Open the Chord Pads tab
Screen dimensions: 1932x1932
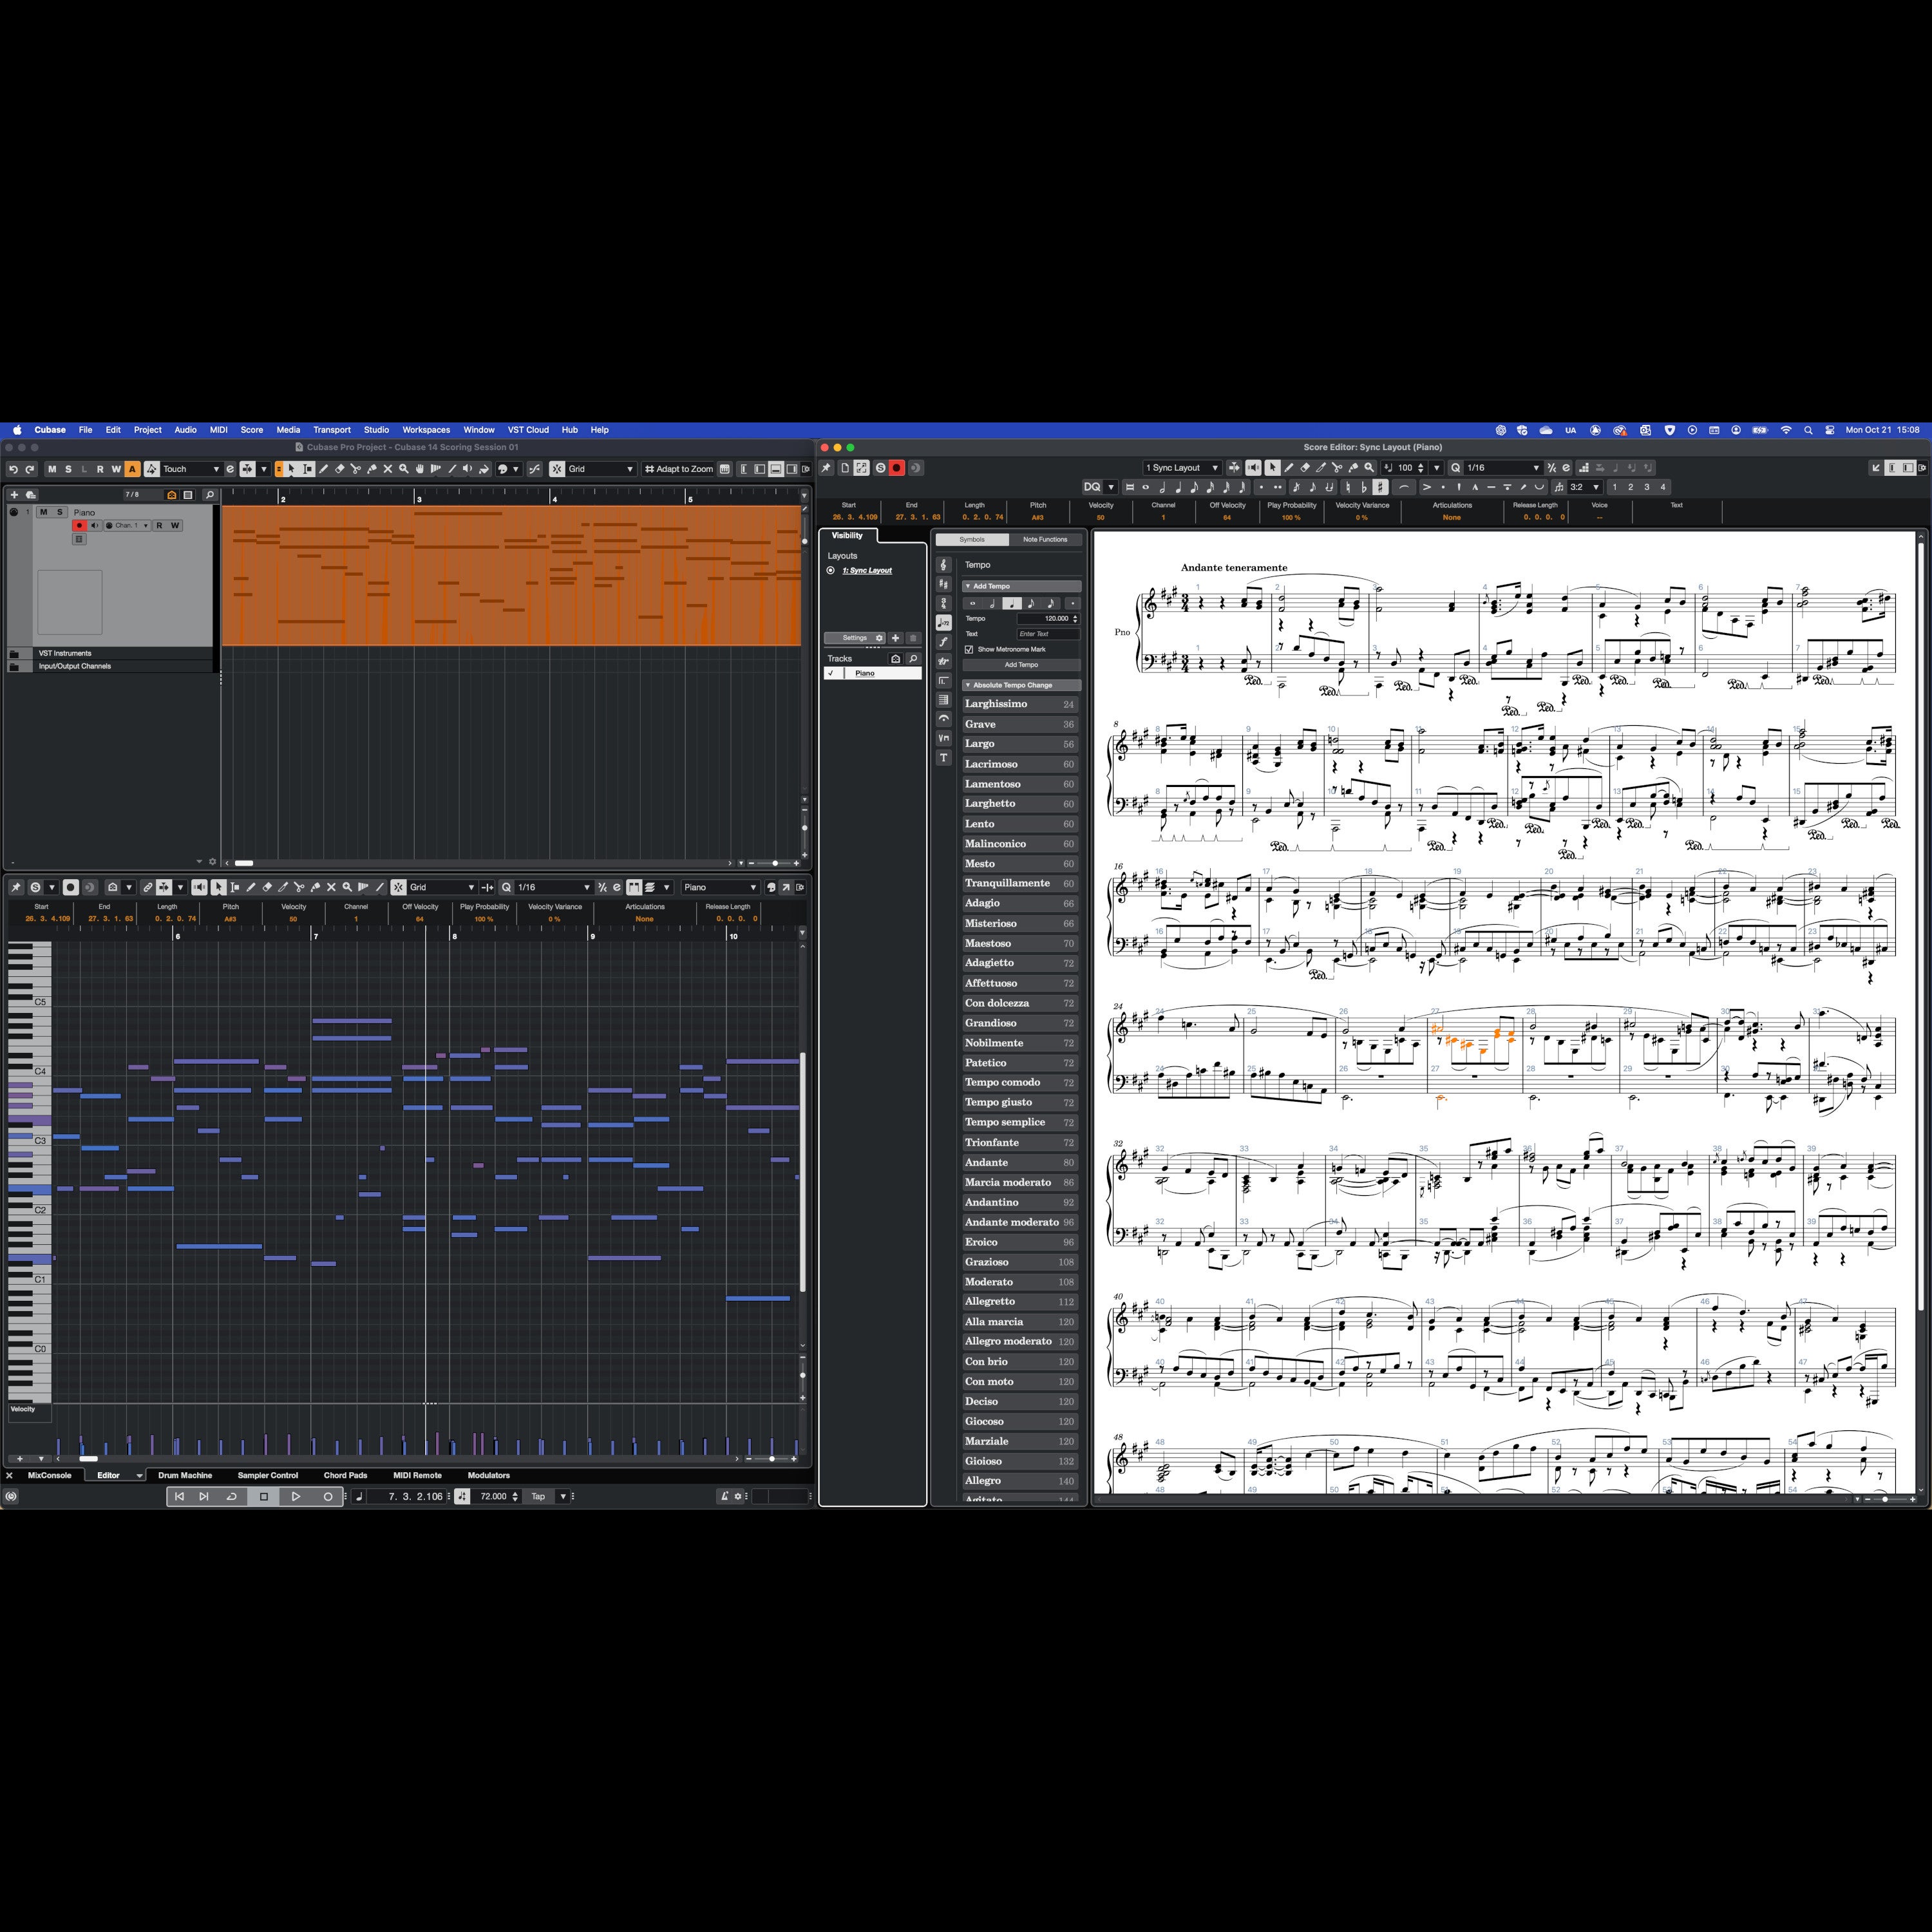click(x=345, y=1476)
